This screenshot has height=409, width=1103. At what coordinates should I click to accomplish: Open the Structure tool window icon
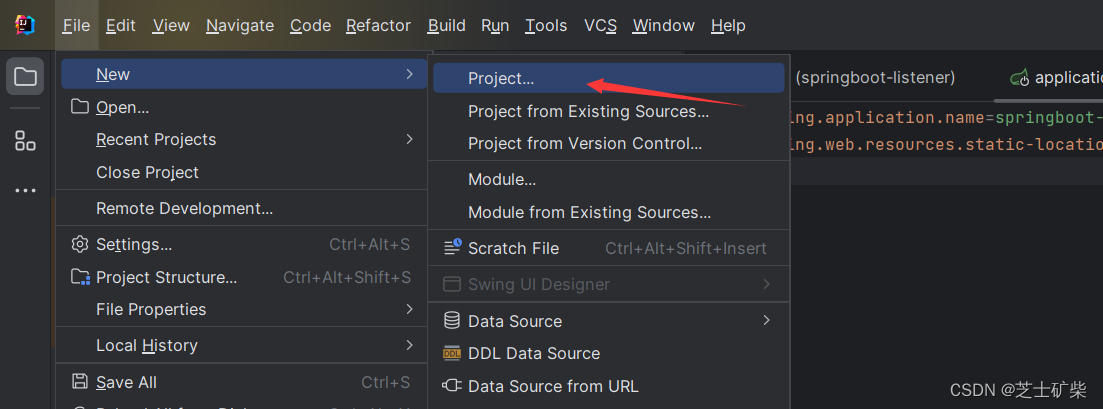coord(25,141)
